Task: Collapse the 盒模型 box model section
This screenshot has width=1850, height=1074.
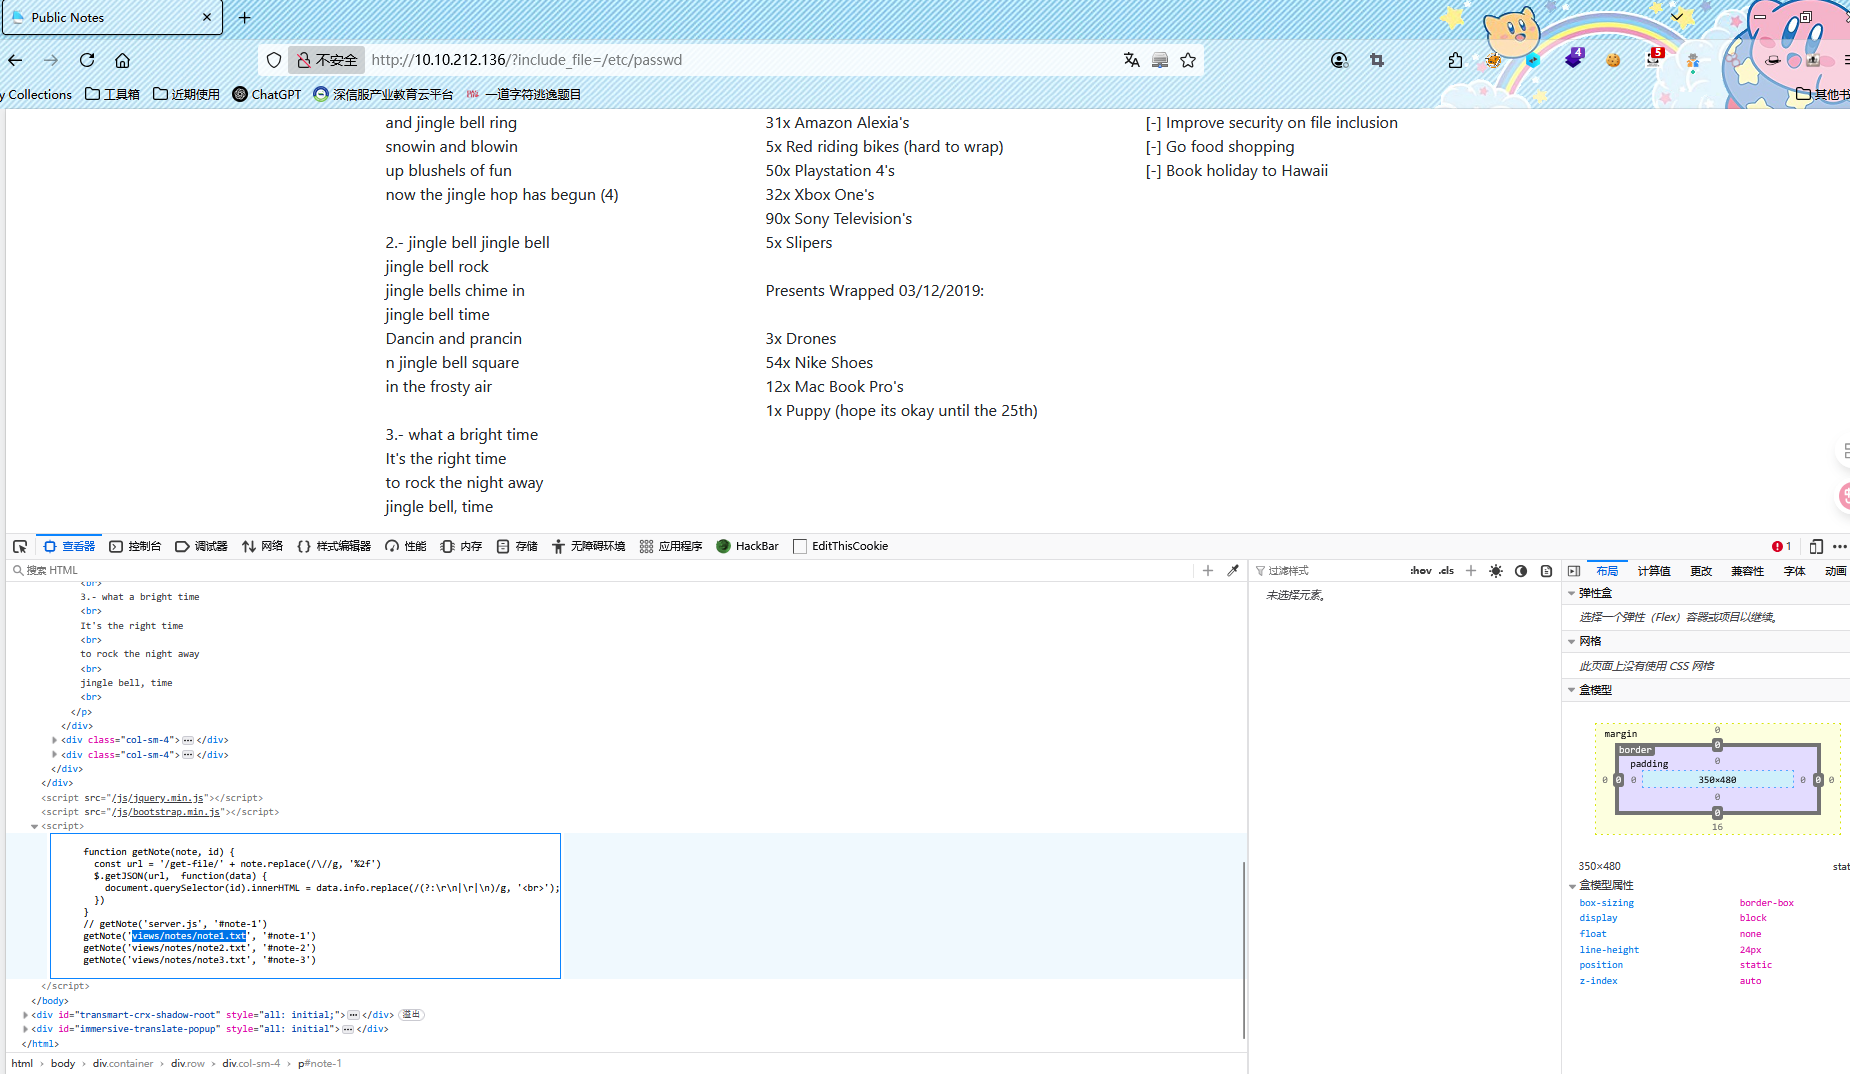Action: (1572, 690)
